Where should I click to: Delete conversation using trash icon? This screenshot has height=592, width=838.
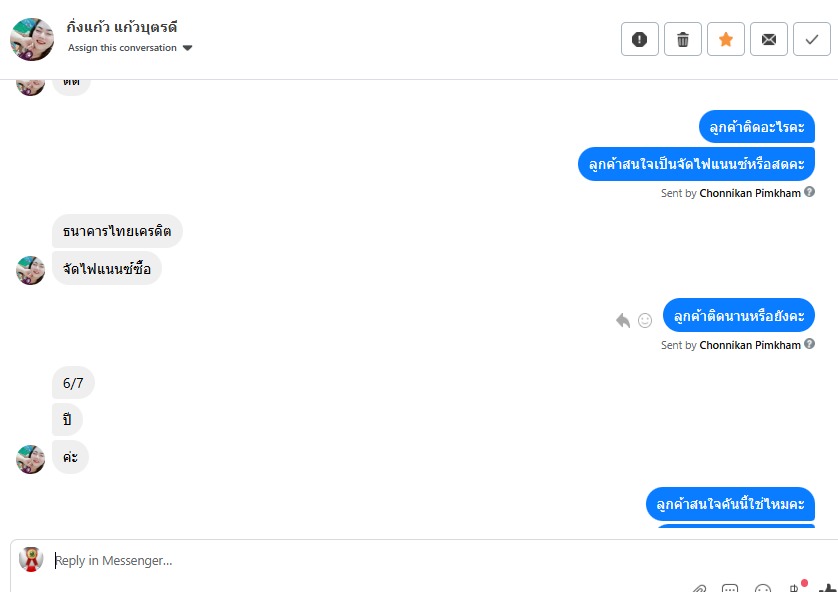(683, 39)
